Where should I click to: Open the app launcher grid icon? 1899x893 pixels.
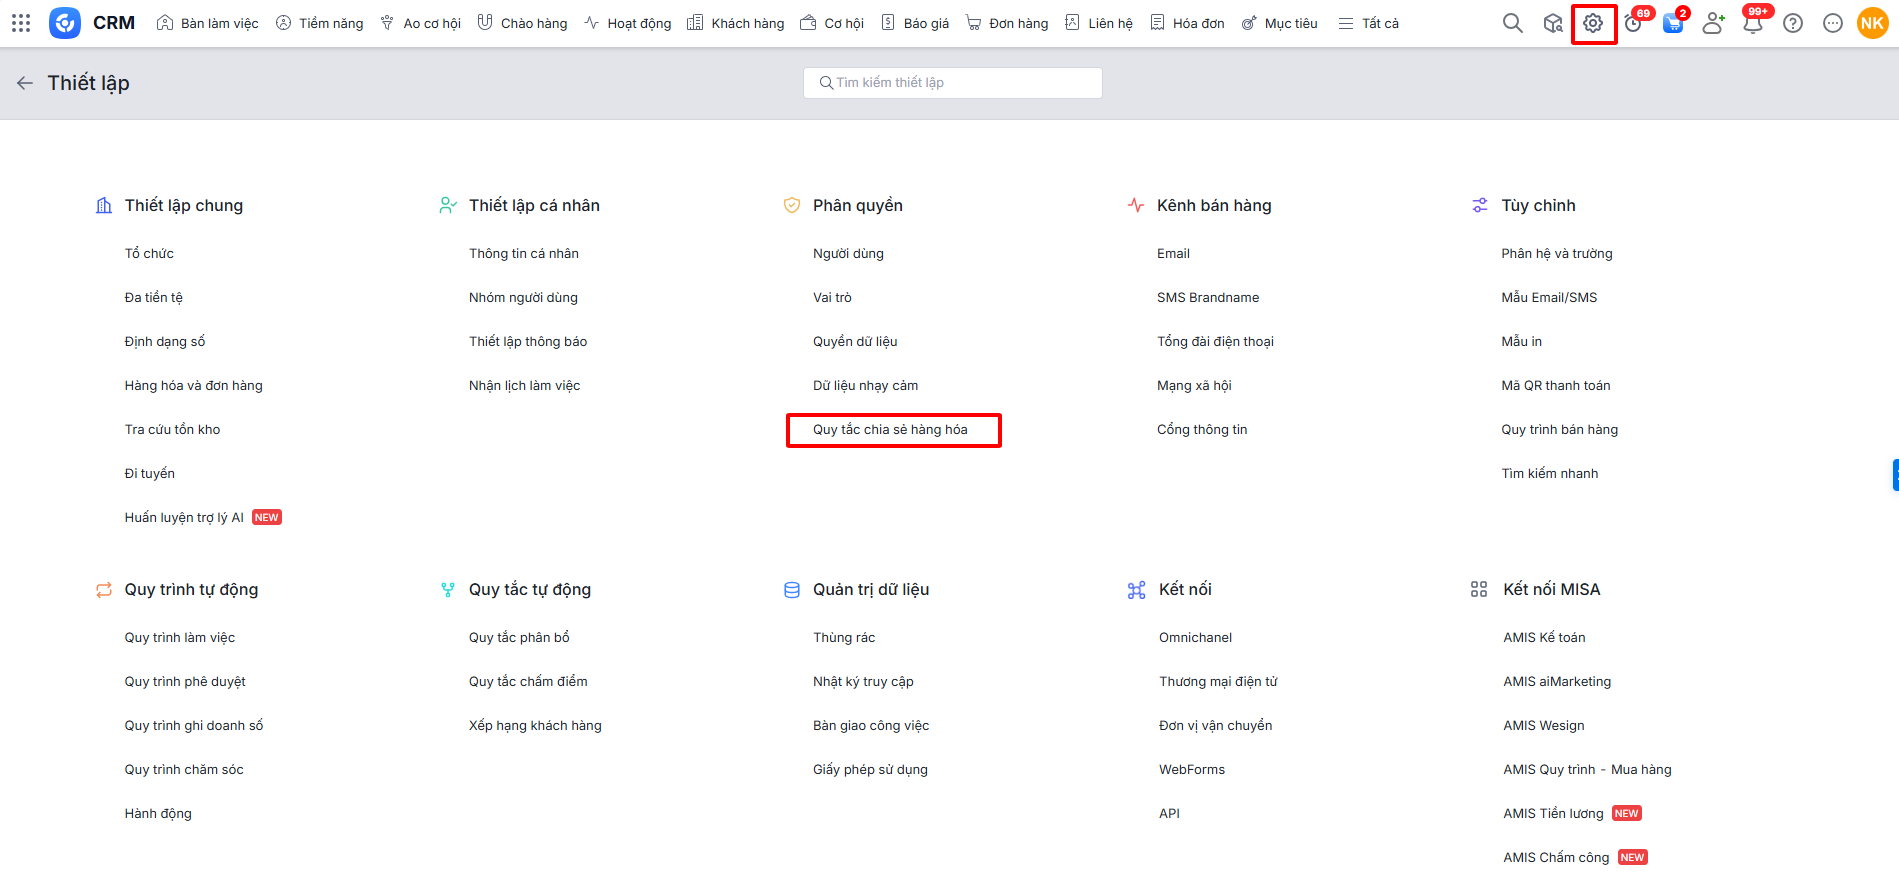click(21, 23)
